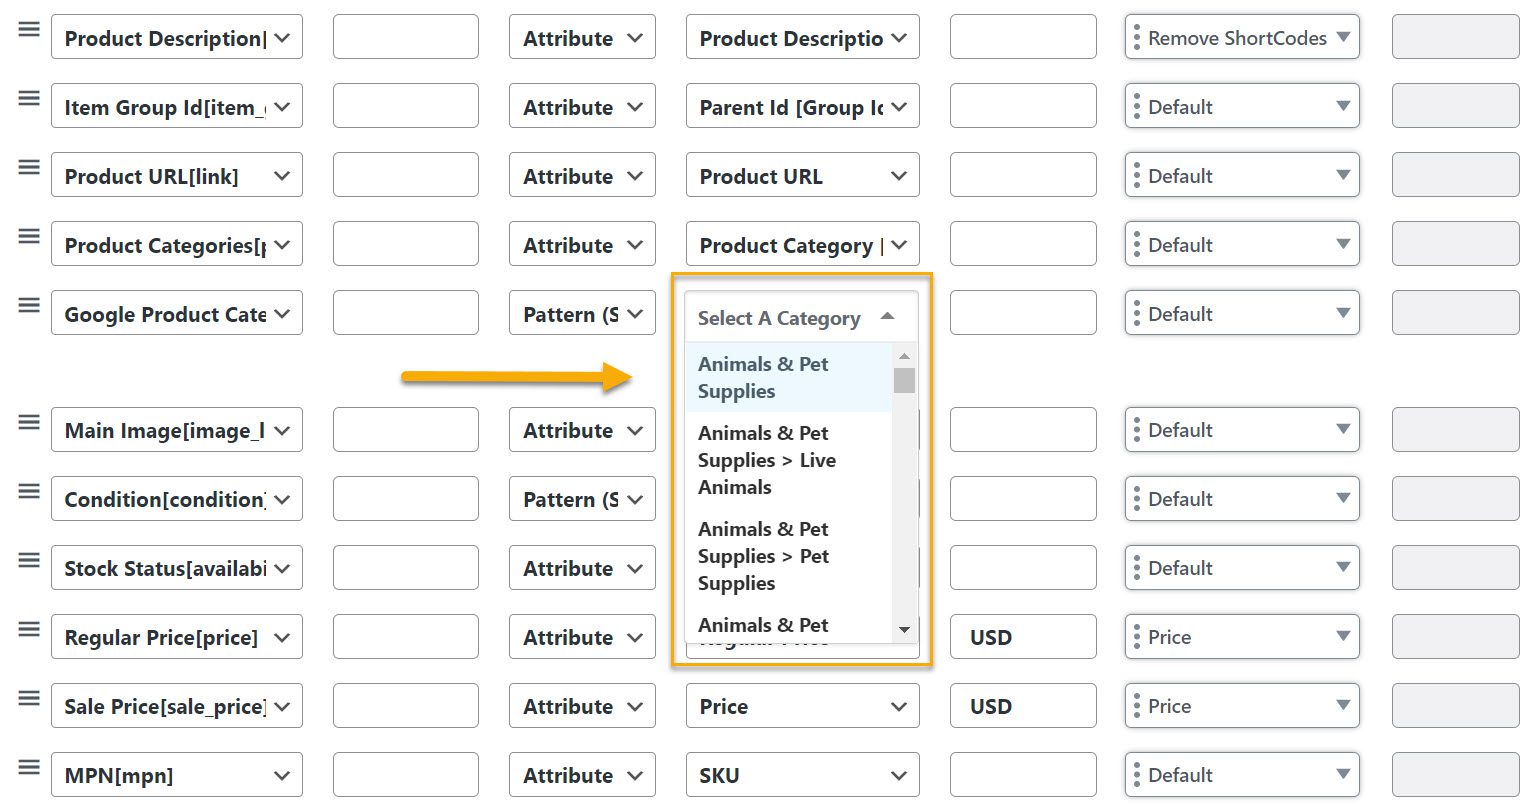Click the USD suffix field in Regular Price row

point(1023,637)
